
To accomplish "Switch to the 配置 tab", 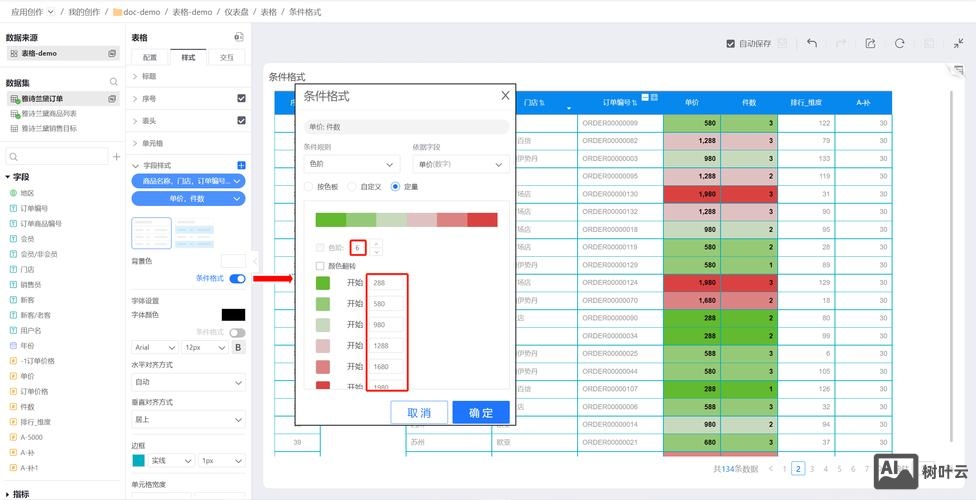I will [150, 57].
